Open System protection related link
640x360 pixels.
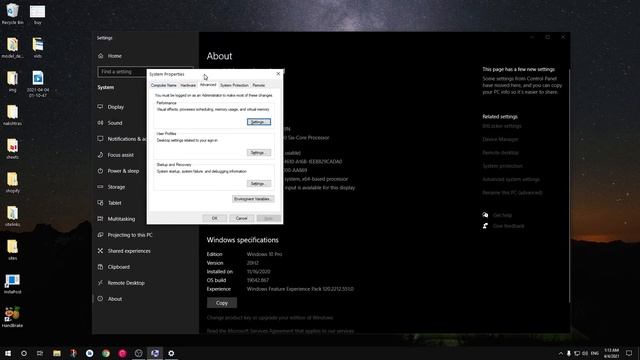(x=502, y=166)
